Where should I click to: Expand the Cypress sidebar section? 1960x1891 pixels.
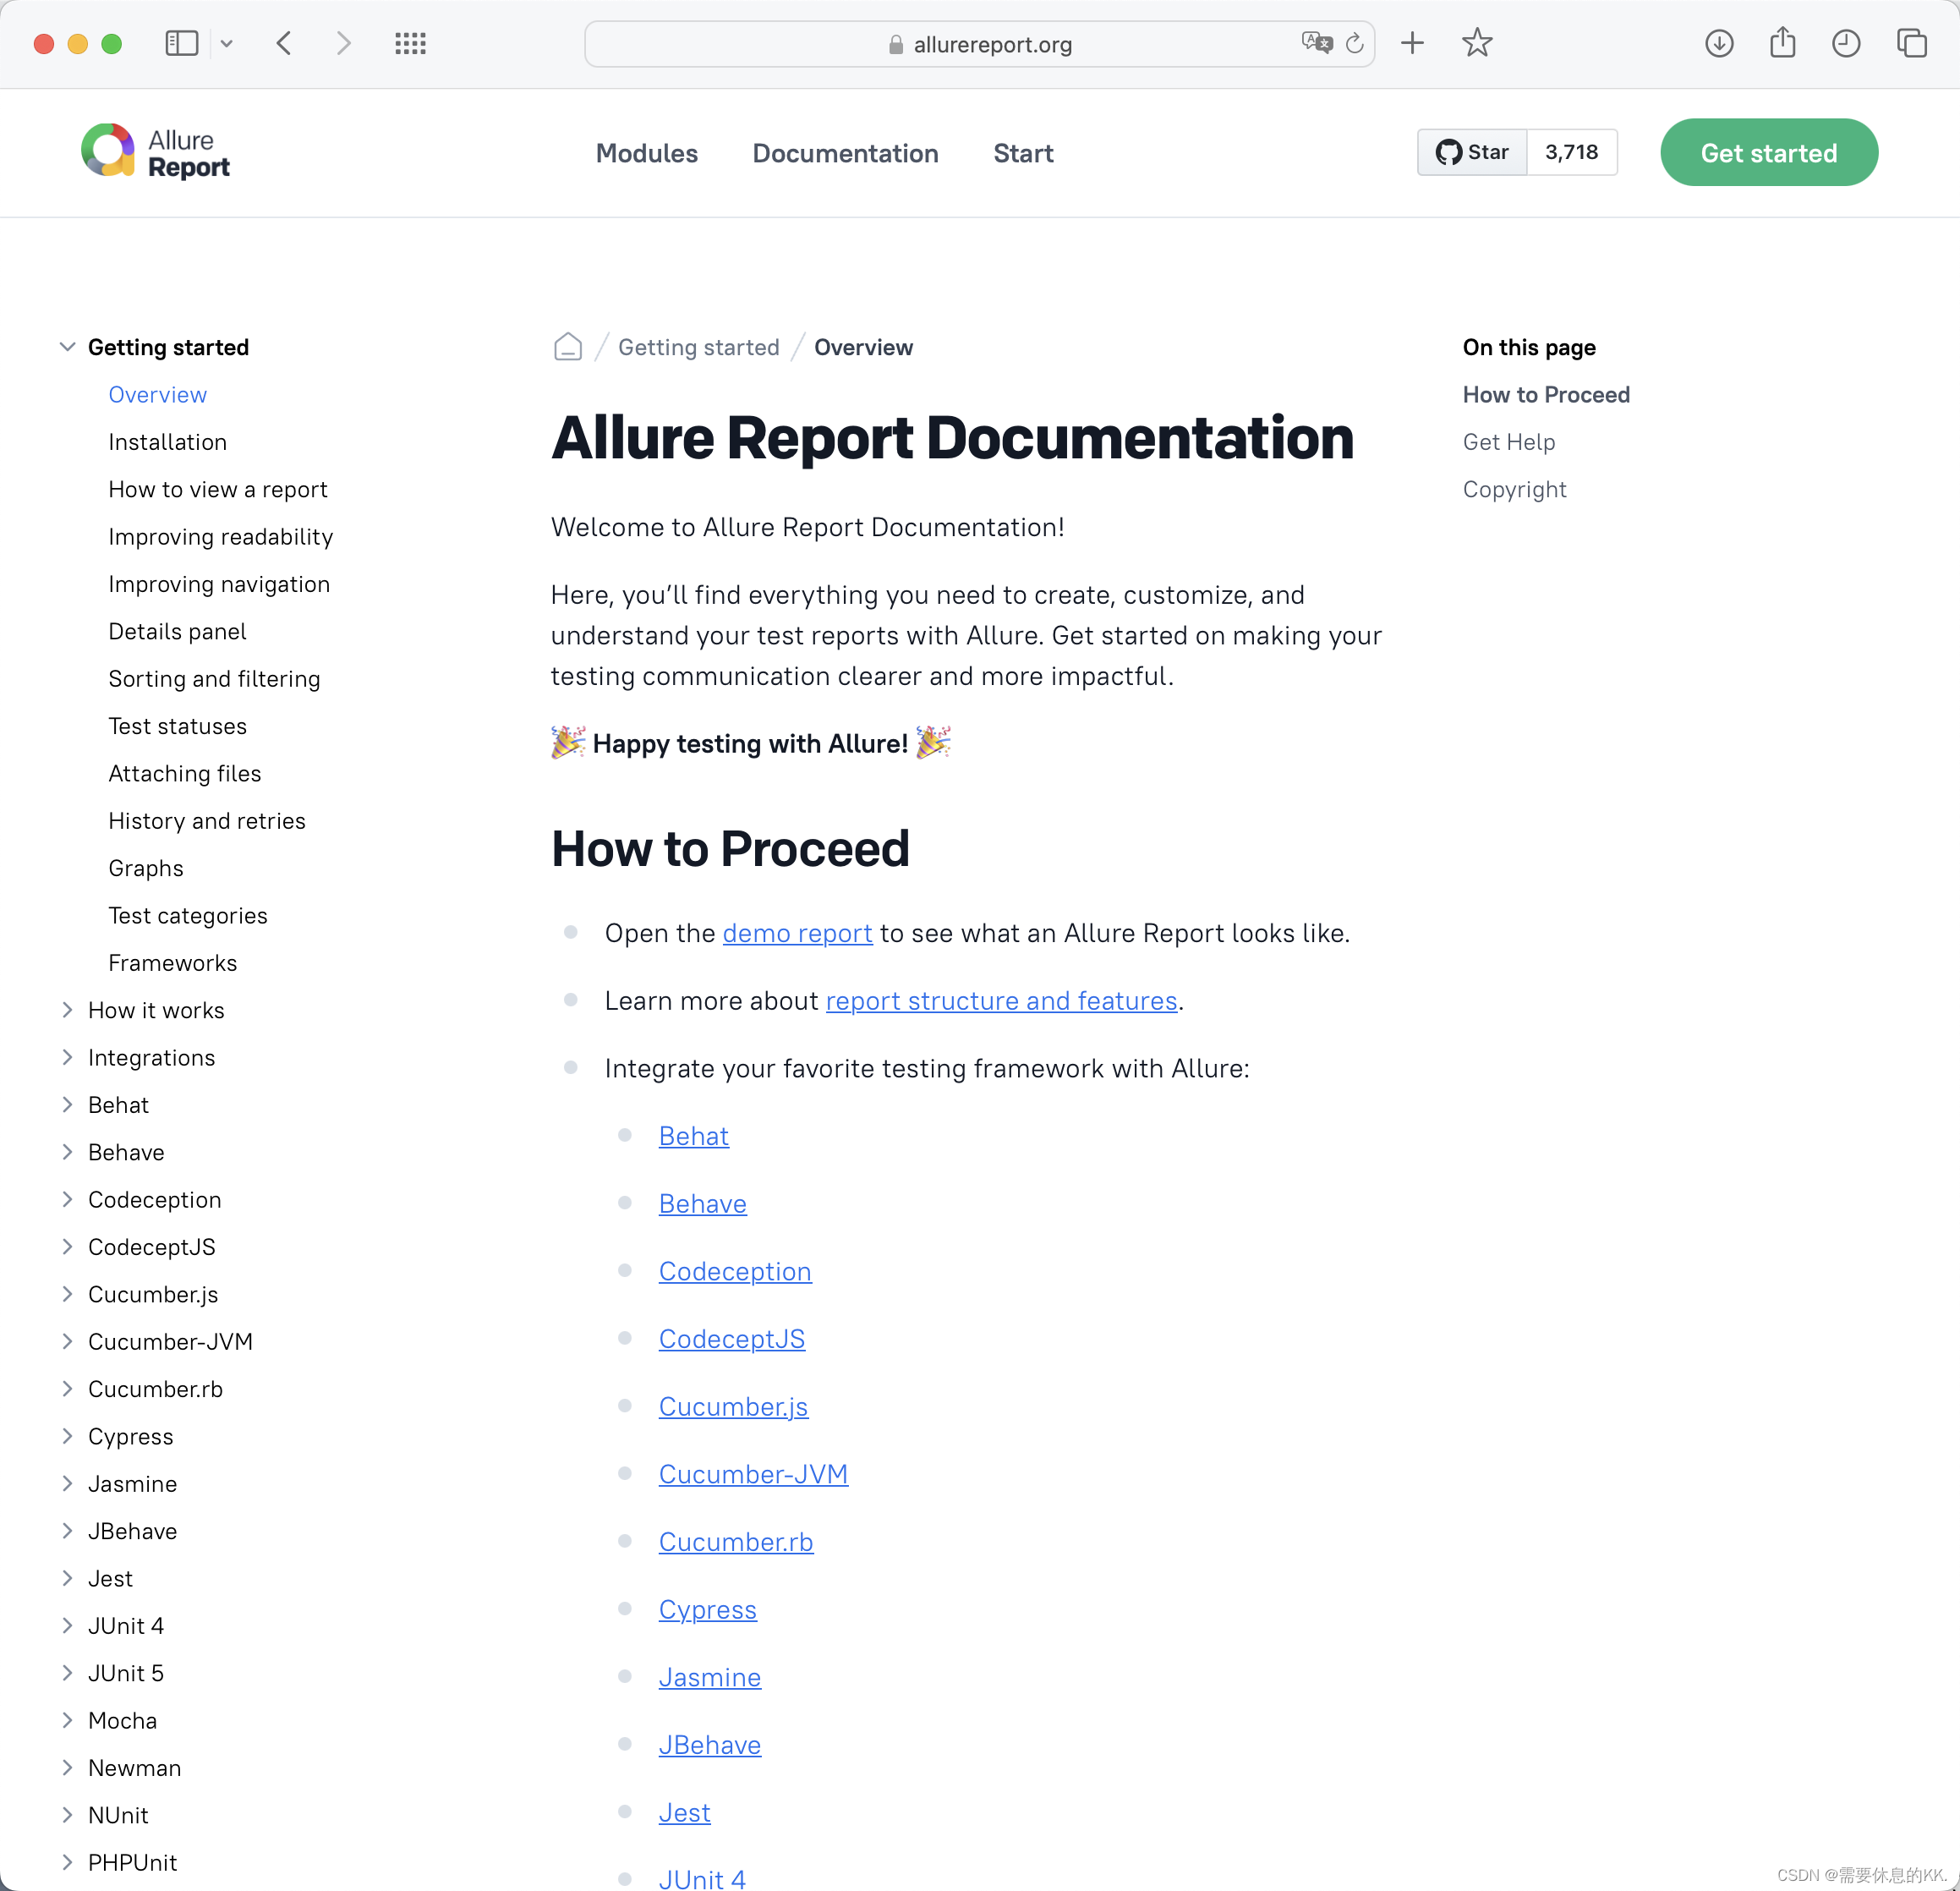pos(67,1436)
